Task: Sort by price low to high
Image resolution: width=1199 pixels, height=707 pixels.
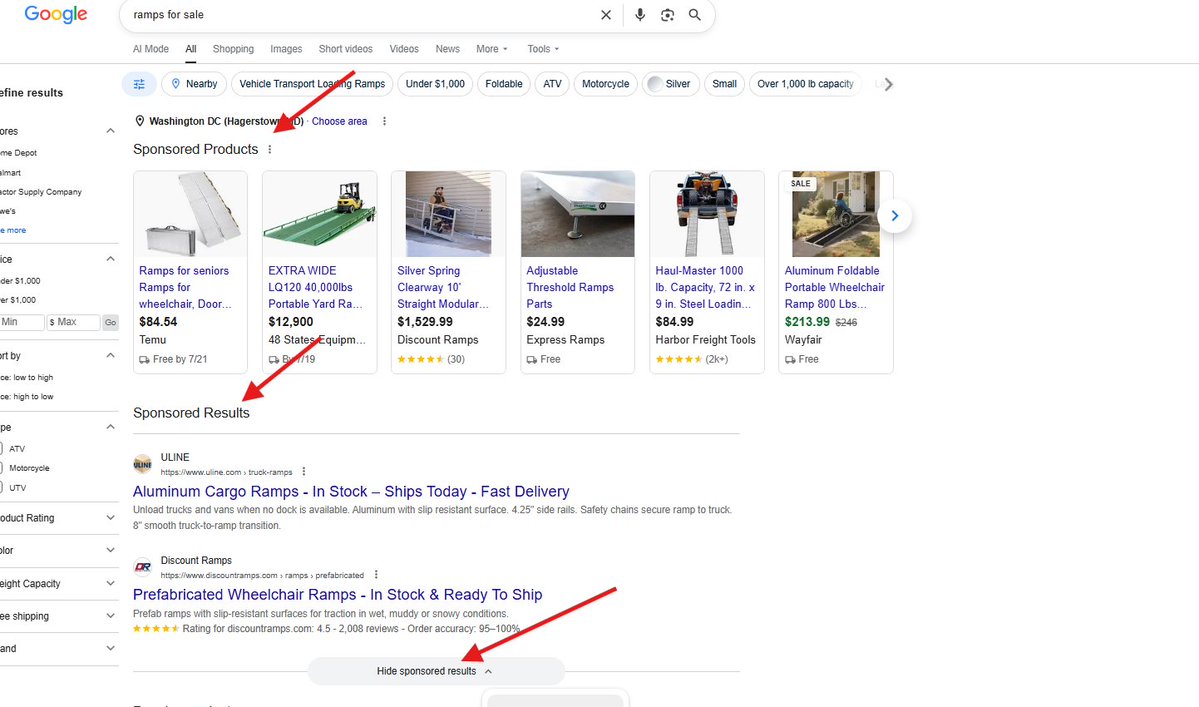Action: pyautogui.click(x=27, y=378)
